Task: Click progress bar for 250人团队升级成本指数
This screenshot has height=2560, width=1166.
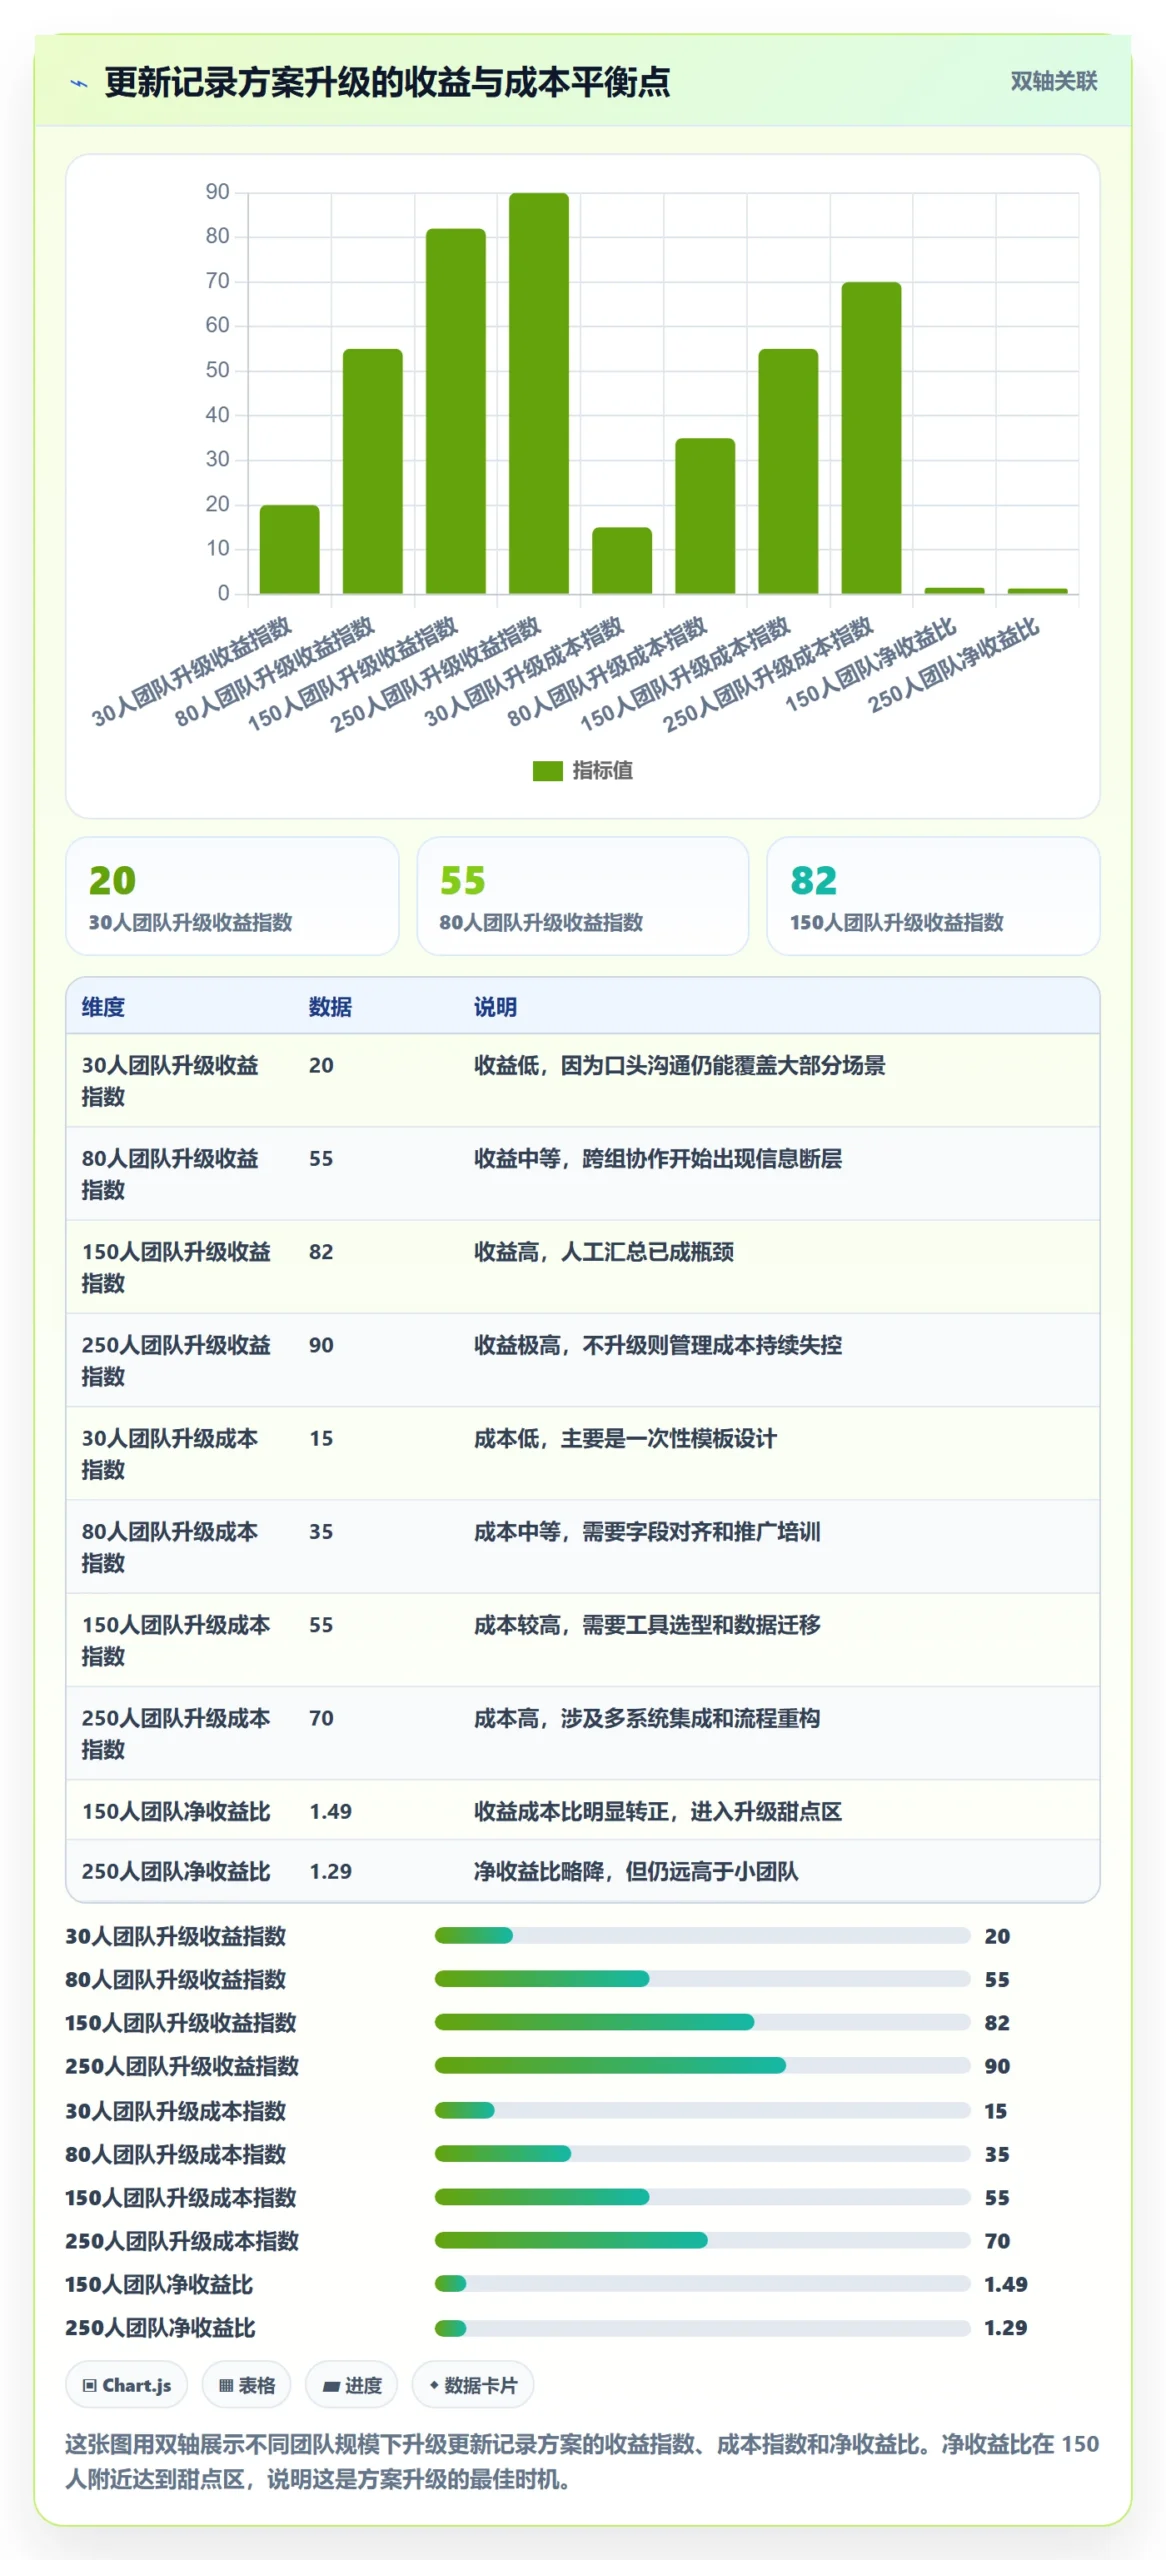Action: coord(702,2240)
